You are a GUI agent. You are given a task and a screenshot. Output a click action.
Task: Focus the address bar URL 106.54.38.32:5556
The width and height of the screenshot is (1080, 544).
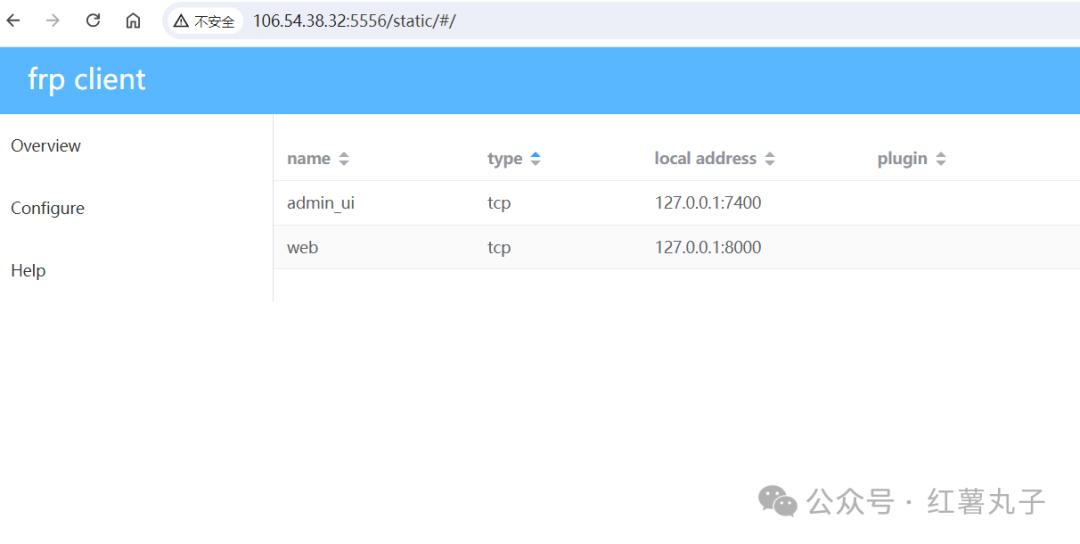coord(354,21)
